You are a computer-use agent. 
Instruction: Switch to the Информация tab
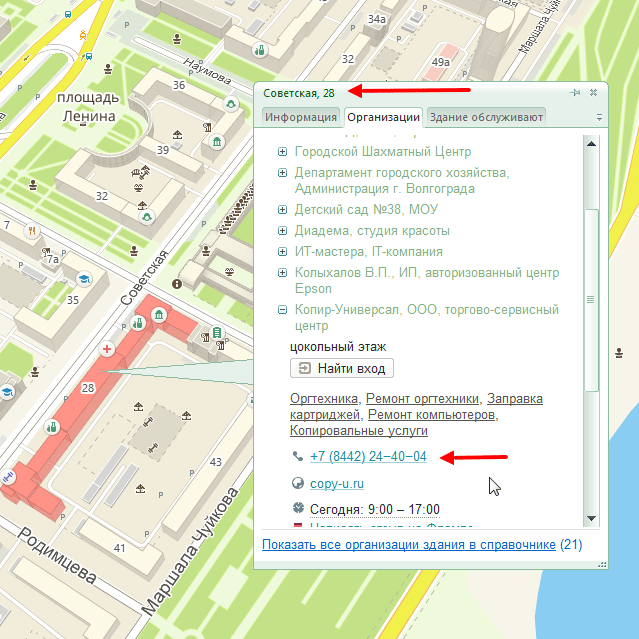[x=300, y=117]
